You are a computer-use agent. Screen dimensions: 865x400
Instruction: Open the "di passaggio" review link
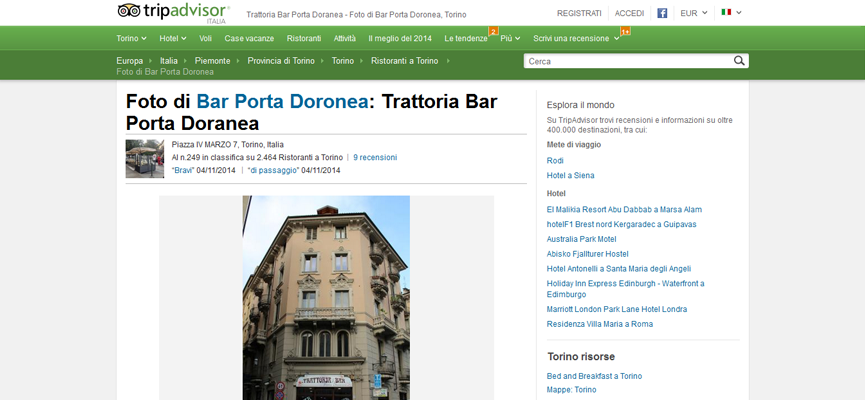pyautogui.click(x=274, y=170)
